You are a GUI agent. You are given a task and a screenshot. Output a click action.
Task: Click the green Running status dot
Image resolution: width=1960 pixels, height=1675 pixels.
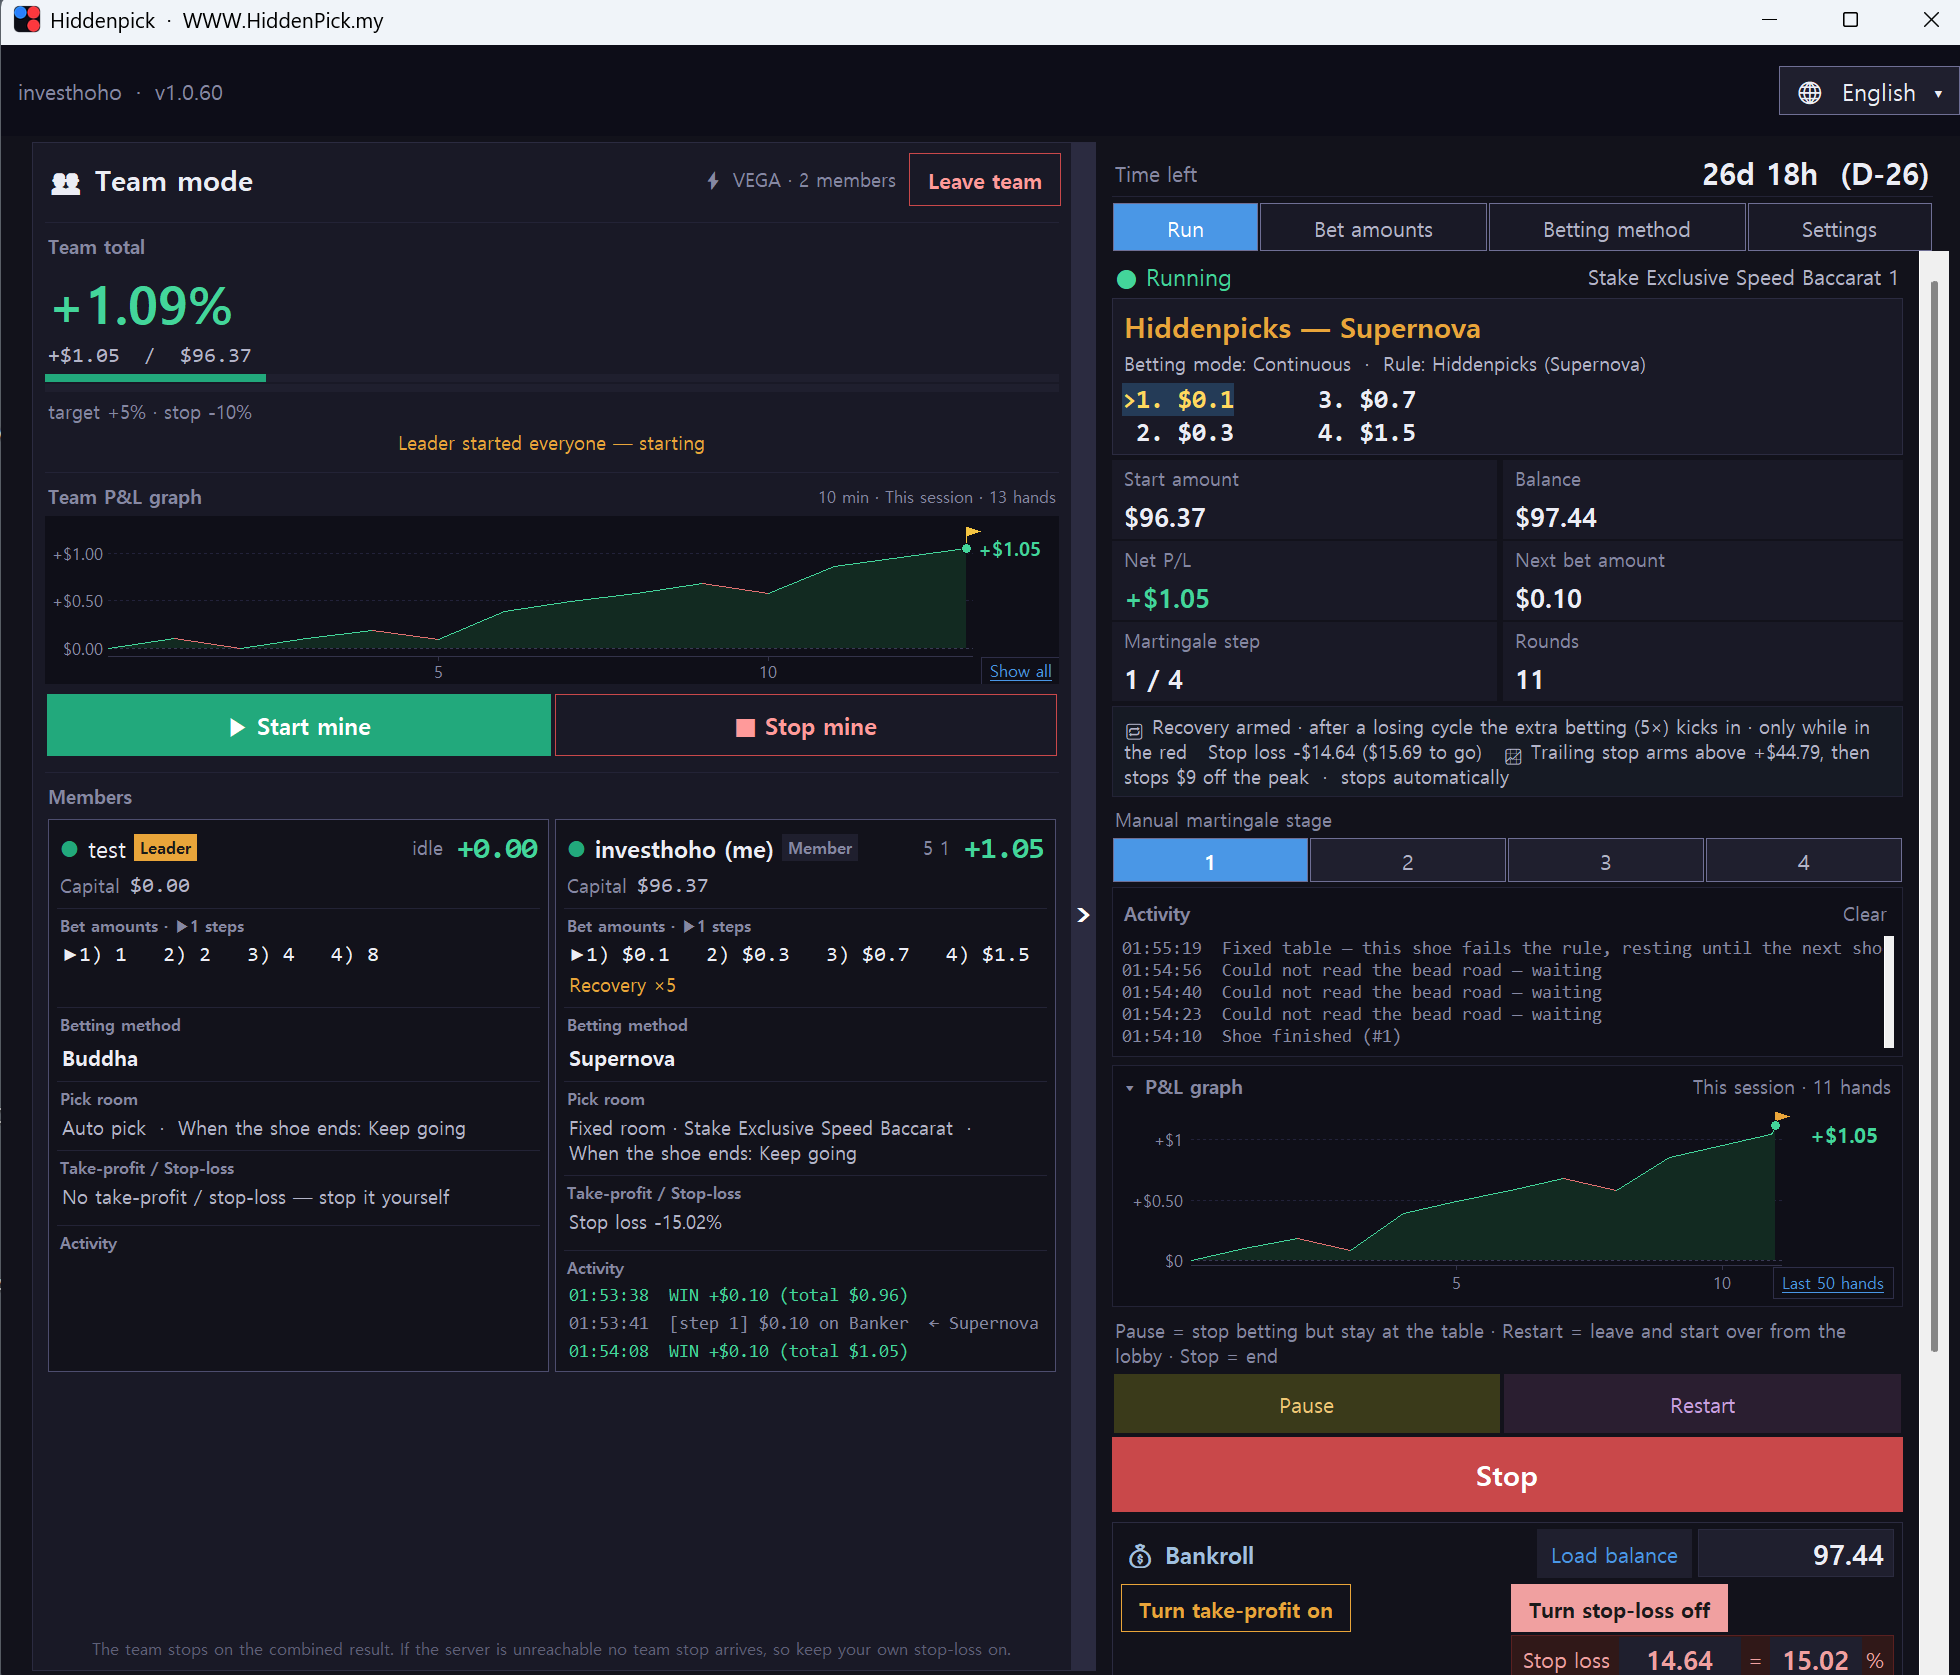pyautogui.click(x=1127, y=279)
